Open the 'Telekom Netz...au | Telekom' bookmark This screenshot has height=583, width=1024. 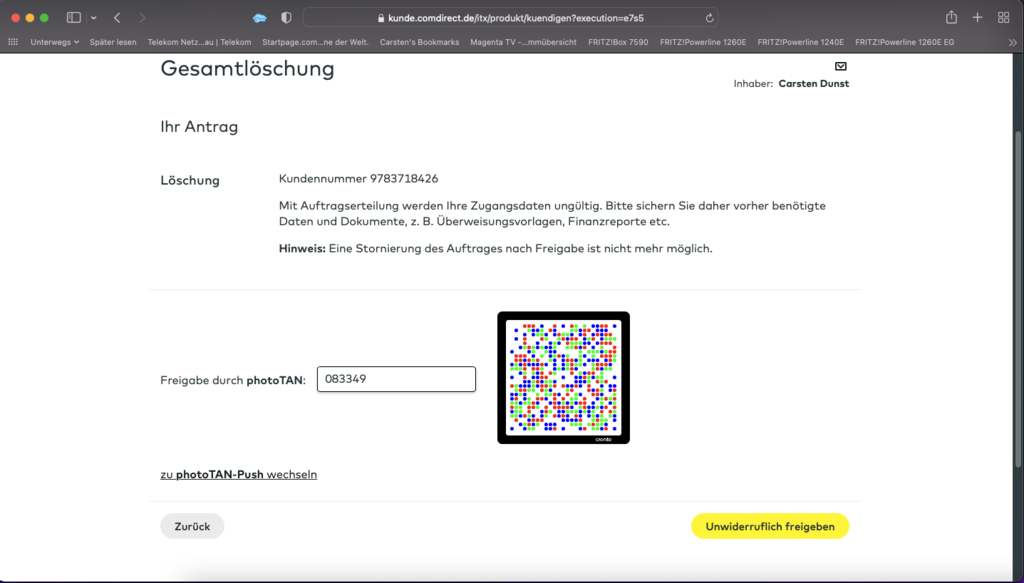click(x=199, y=42)
